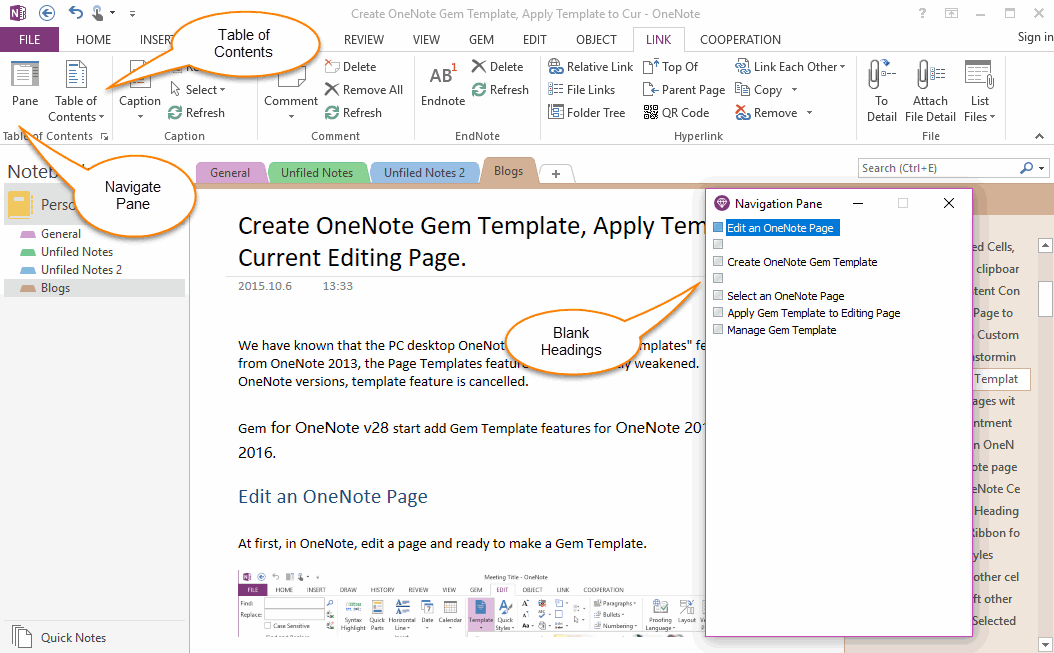This screenshot has width=1054, height=653.
Task: Insert an Endnote
Action: (443, 85)
